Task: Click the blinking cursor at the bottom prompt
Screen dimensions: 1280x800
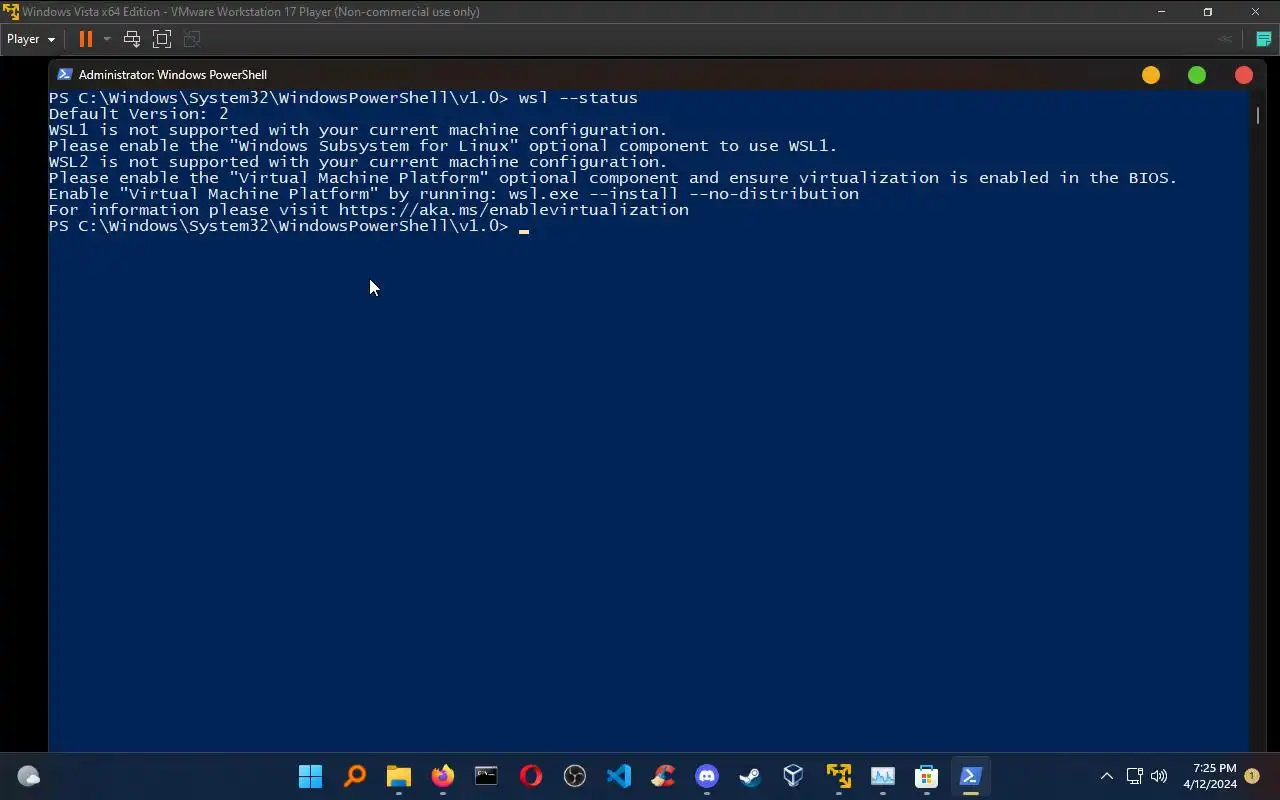Action: coord(523,230)
